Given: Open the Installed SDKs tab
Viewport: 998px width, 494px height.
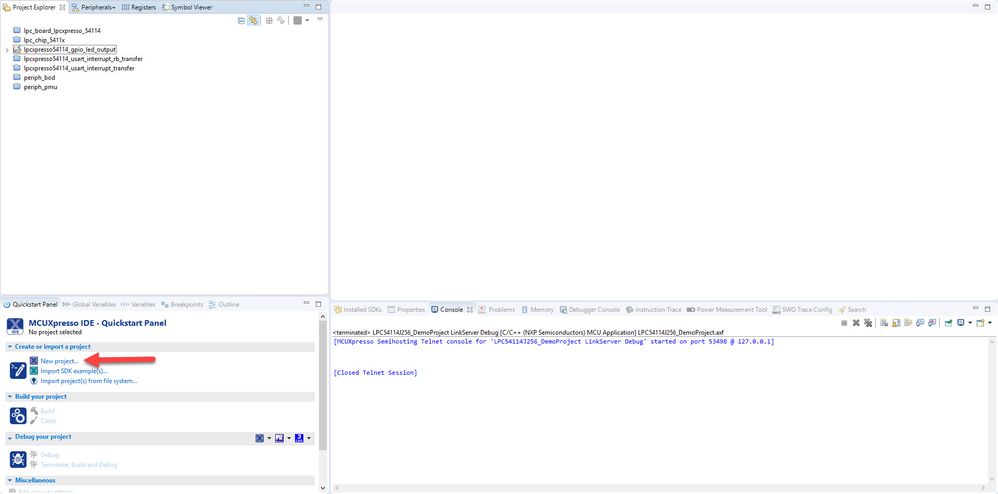Looking at the screenshot, I should pyautogui.click(x=358, y=309).
